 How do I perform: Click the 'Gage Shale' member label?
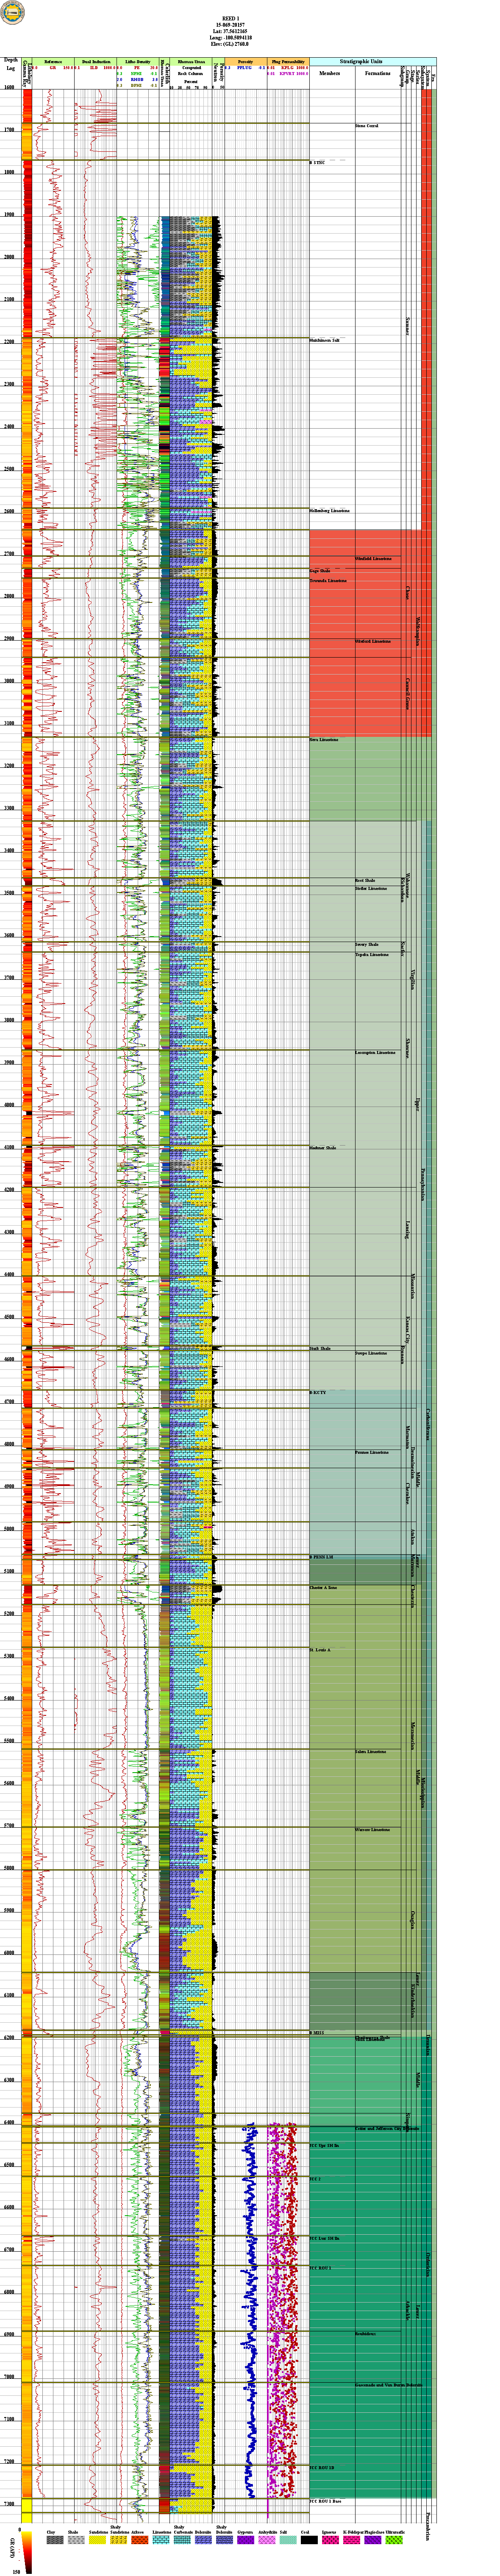(320, 571)
